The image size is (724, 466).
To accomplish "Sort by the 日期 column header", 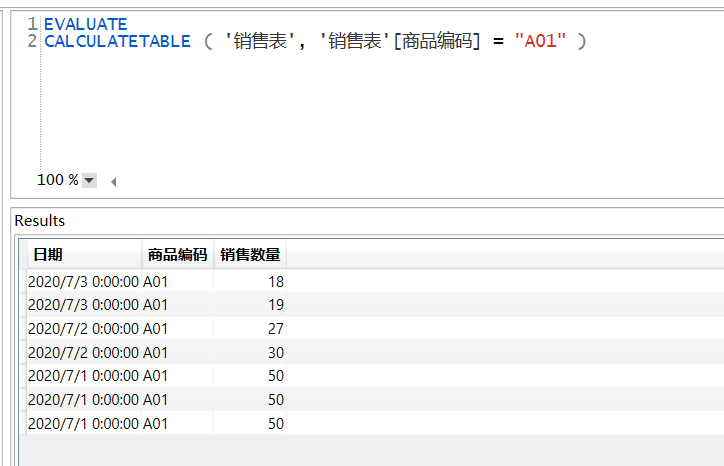I will click(x=84, y=254).
